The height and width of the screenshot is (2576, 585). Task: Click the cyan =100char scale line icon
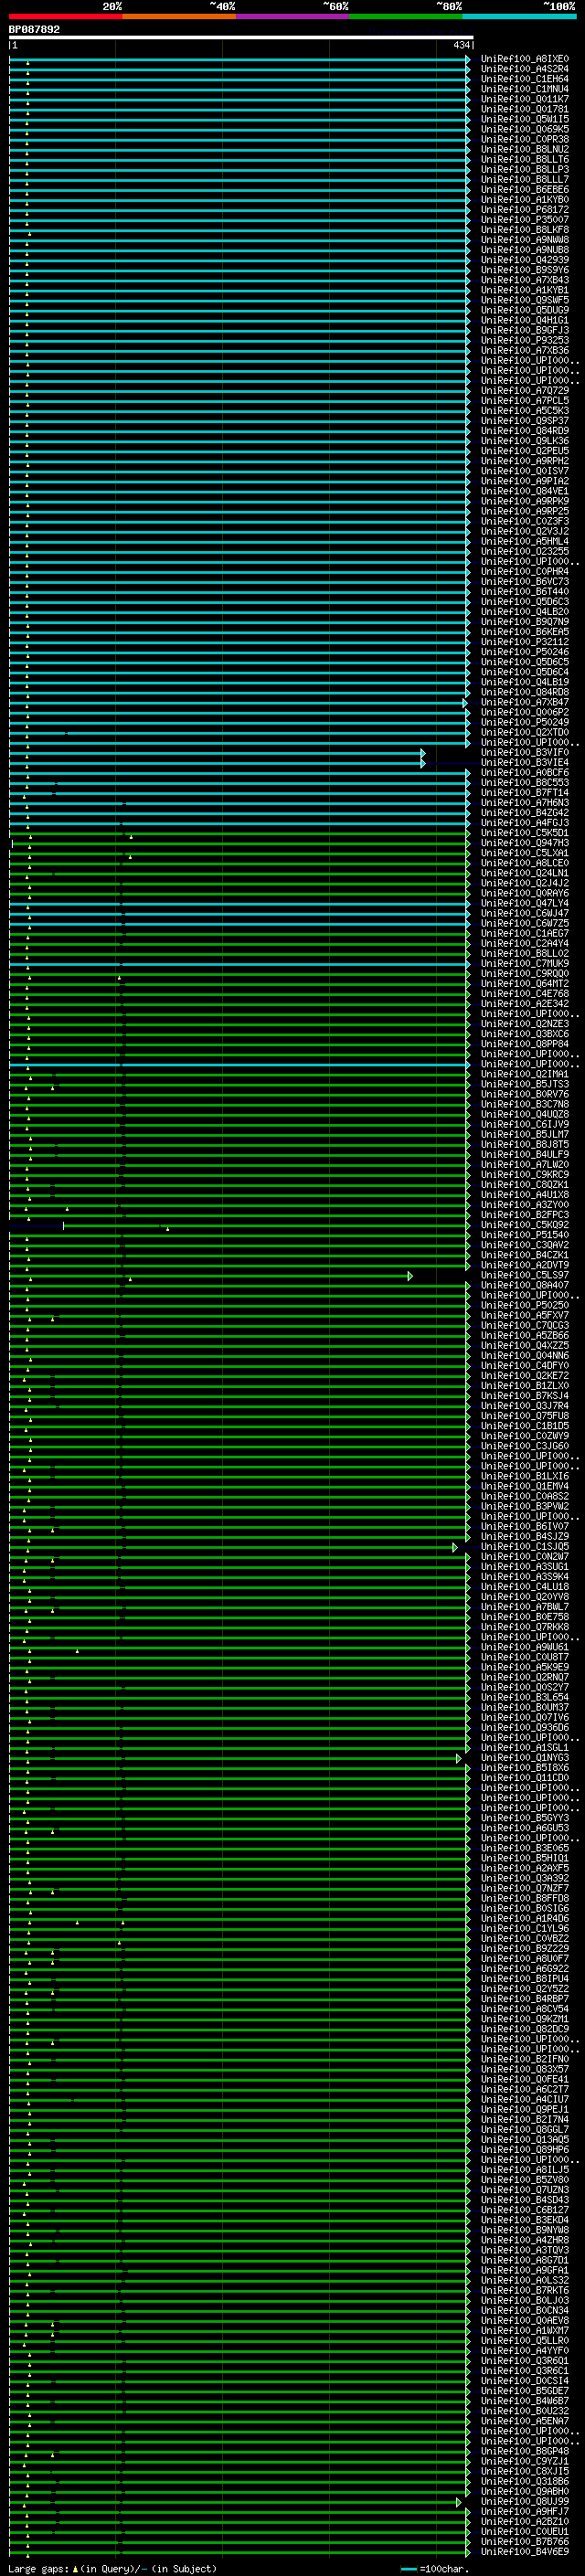coord(408,2569)
